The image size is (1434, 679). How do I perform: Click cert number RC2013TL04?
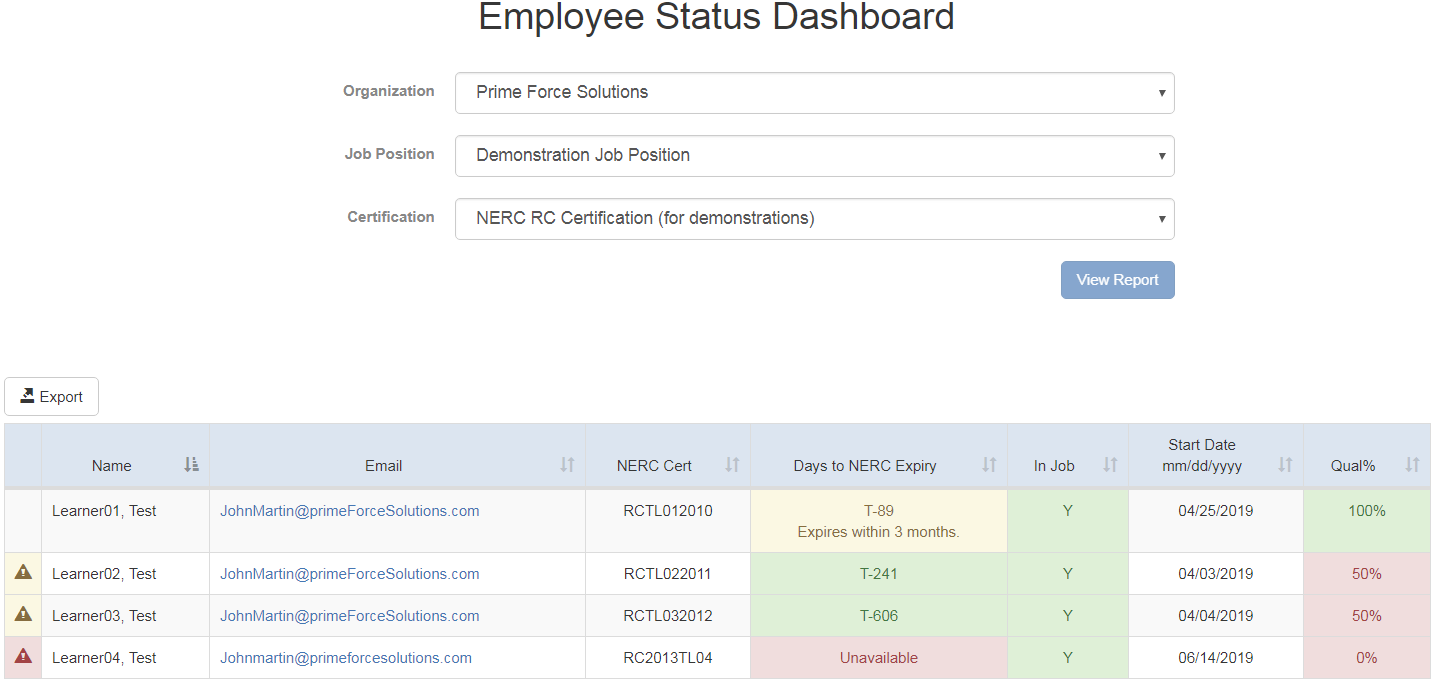click(x=668, y=658)
